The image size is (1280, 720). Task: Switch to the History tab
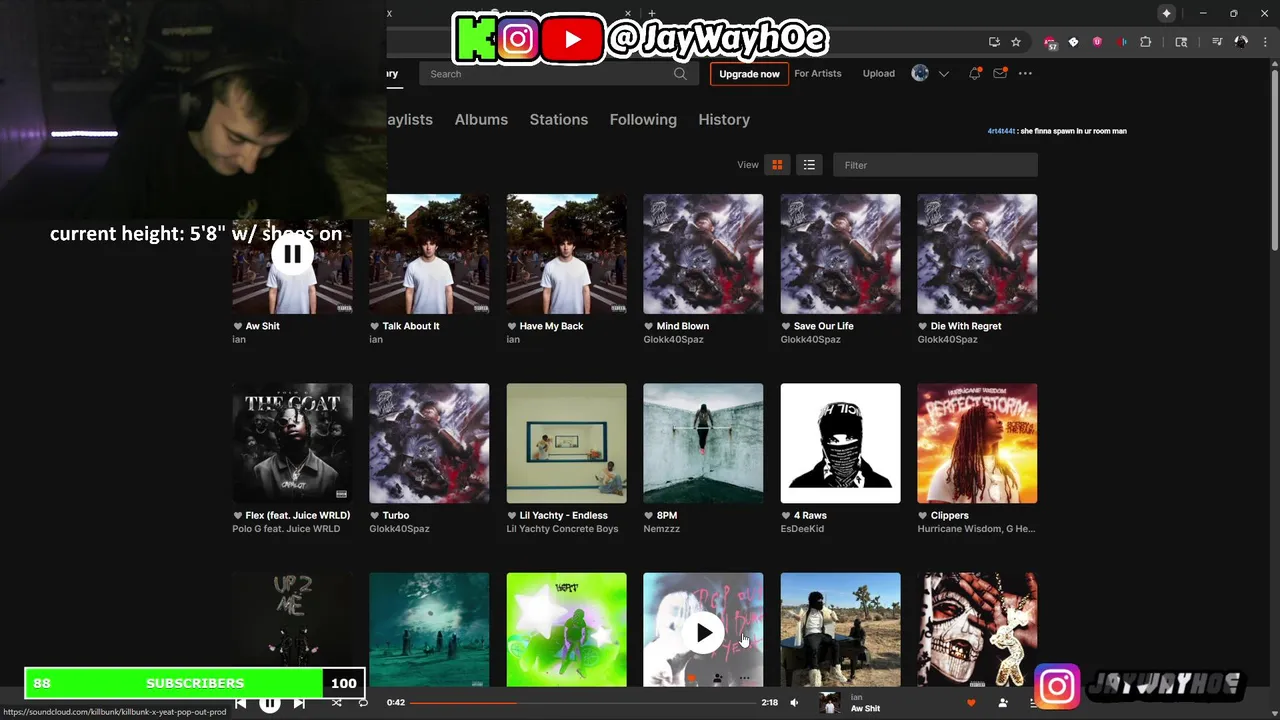click(x=724, y=119)
